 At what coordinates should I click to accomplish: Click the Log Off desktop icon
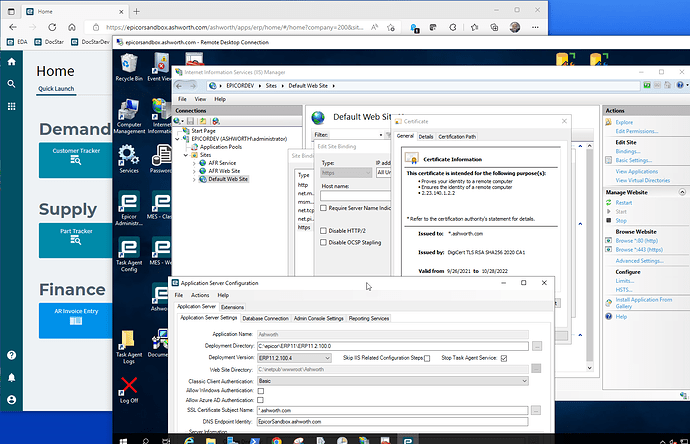click(x=128, y=390)
